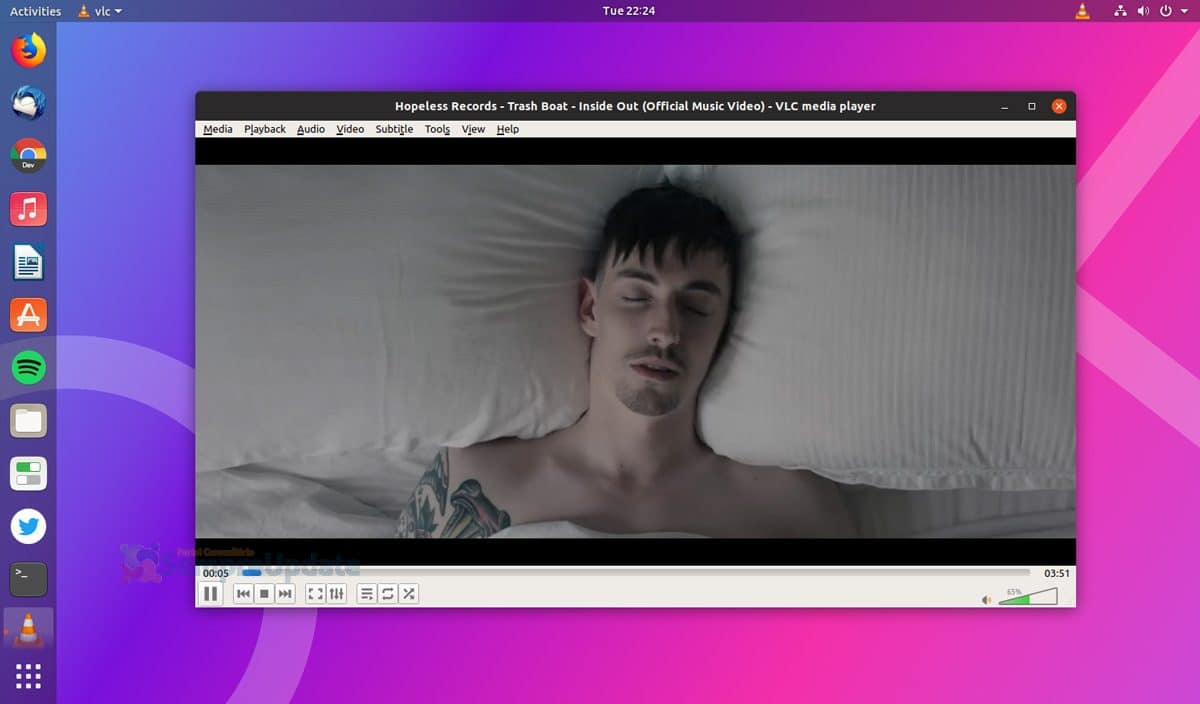Launch Firefox from the dock
Image resolution: width=1200 pixels, height=704 pixels.
pos(28,50)
